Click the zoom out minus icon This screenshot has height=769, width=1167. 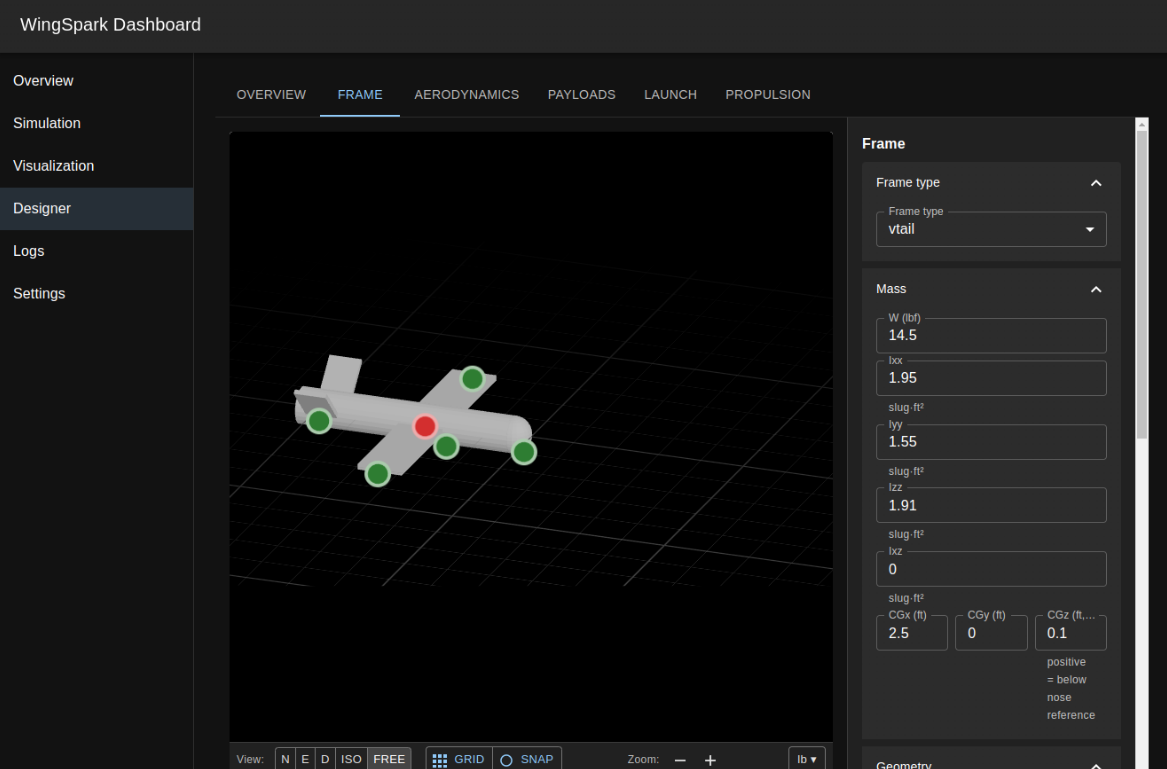[x=680, y=760]
